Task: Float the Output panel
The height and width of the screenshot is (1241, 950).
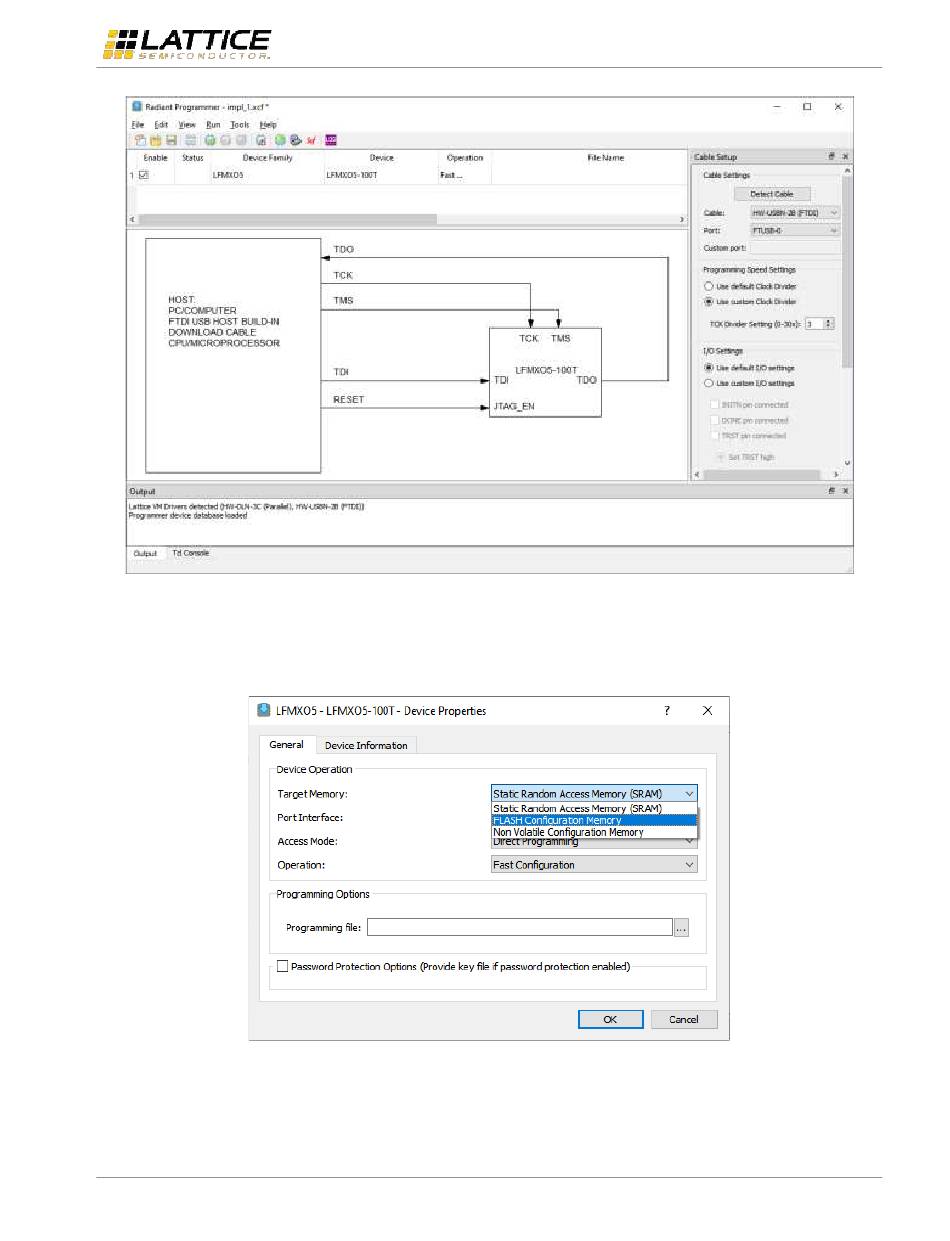Action: coord(831,491)
